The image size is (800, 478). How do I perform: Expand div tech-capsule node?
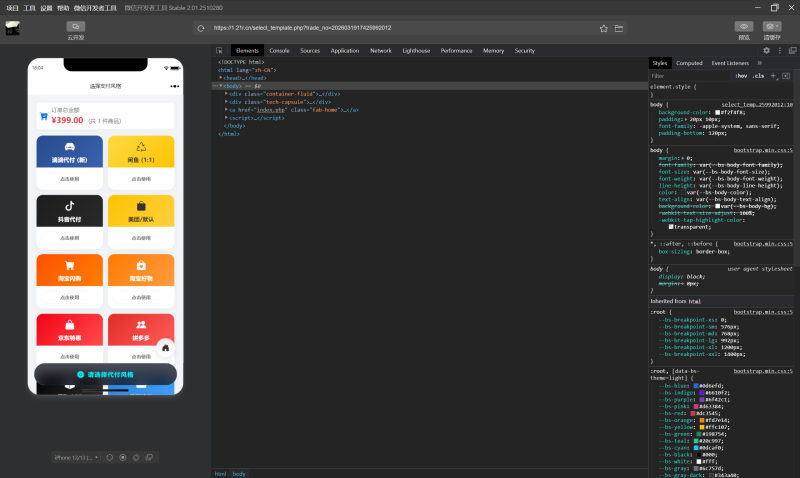pyautogui.click(x=227, y=102)
